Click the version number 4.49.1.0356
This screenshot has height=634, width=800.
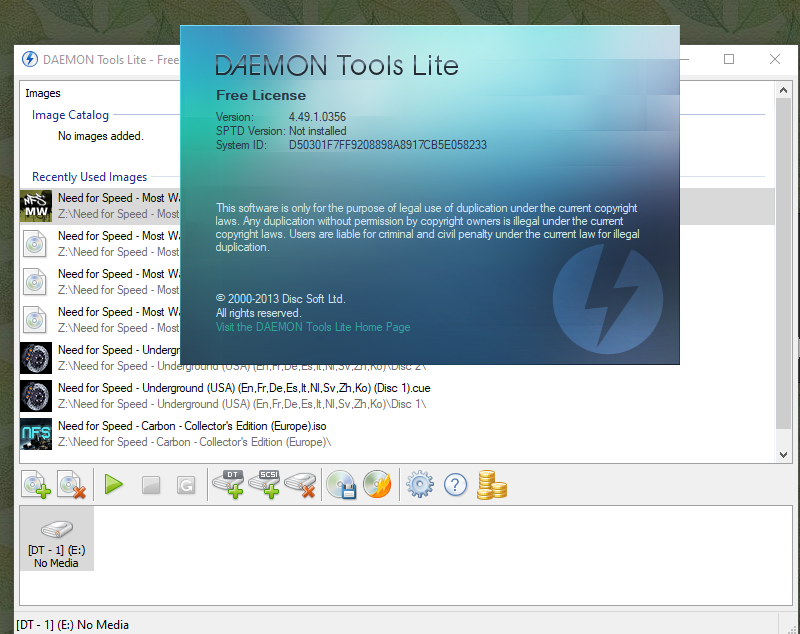tap(317, 117)
